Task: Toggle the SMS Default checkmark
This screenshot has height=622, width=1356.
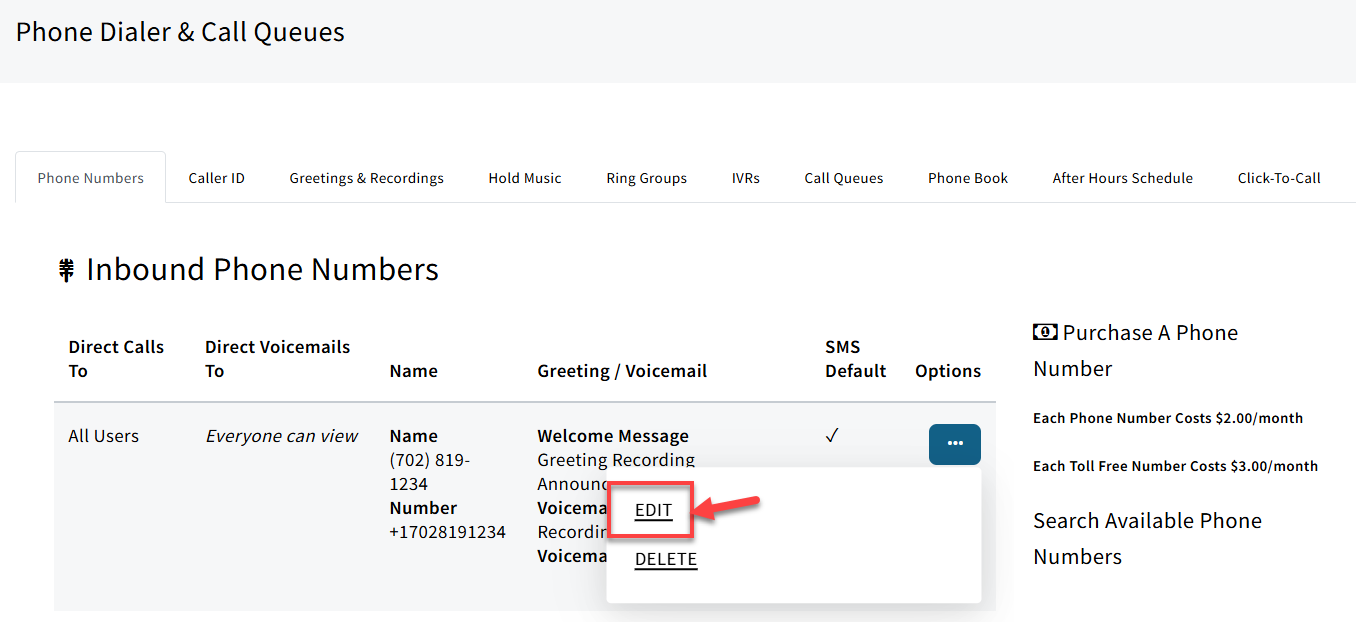Action: pyautogui.click(x=832, y=435)
